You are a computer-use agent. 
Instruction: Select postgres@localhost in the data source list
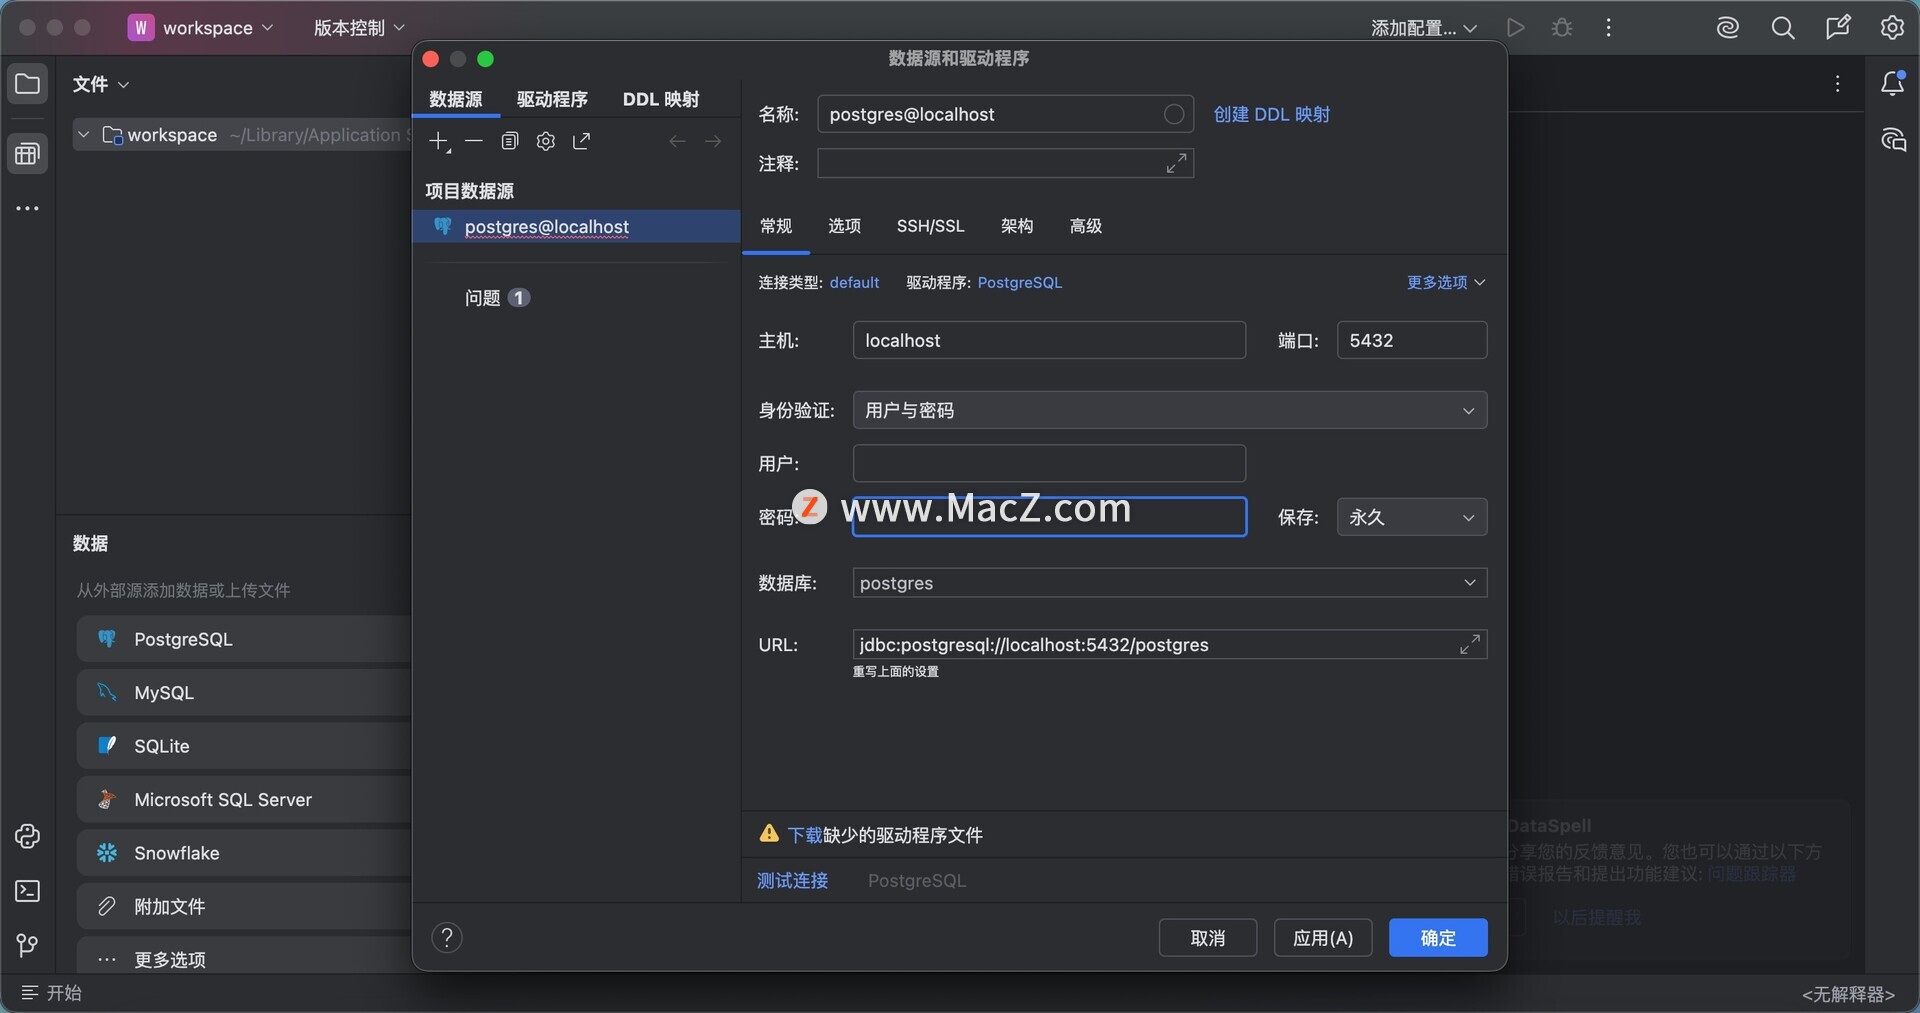click(x=577, y=227)
